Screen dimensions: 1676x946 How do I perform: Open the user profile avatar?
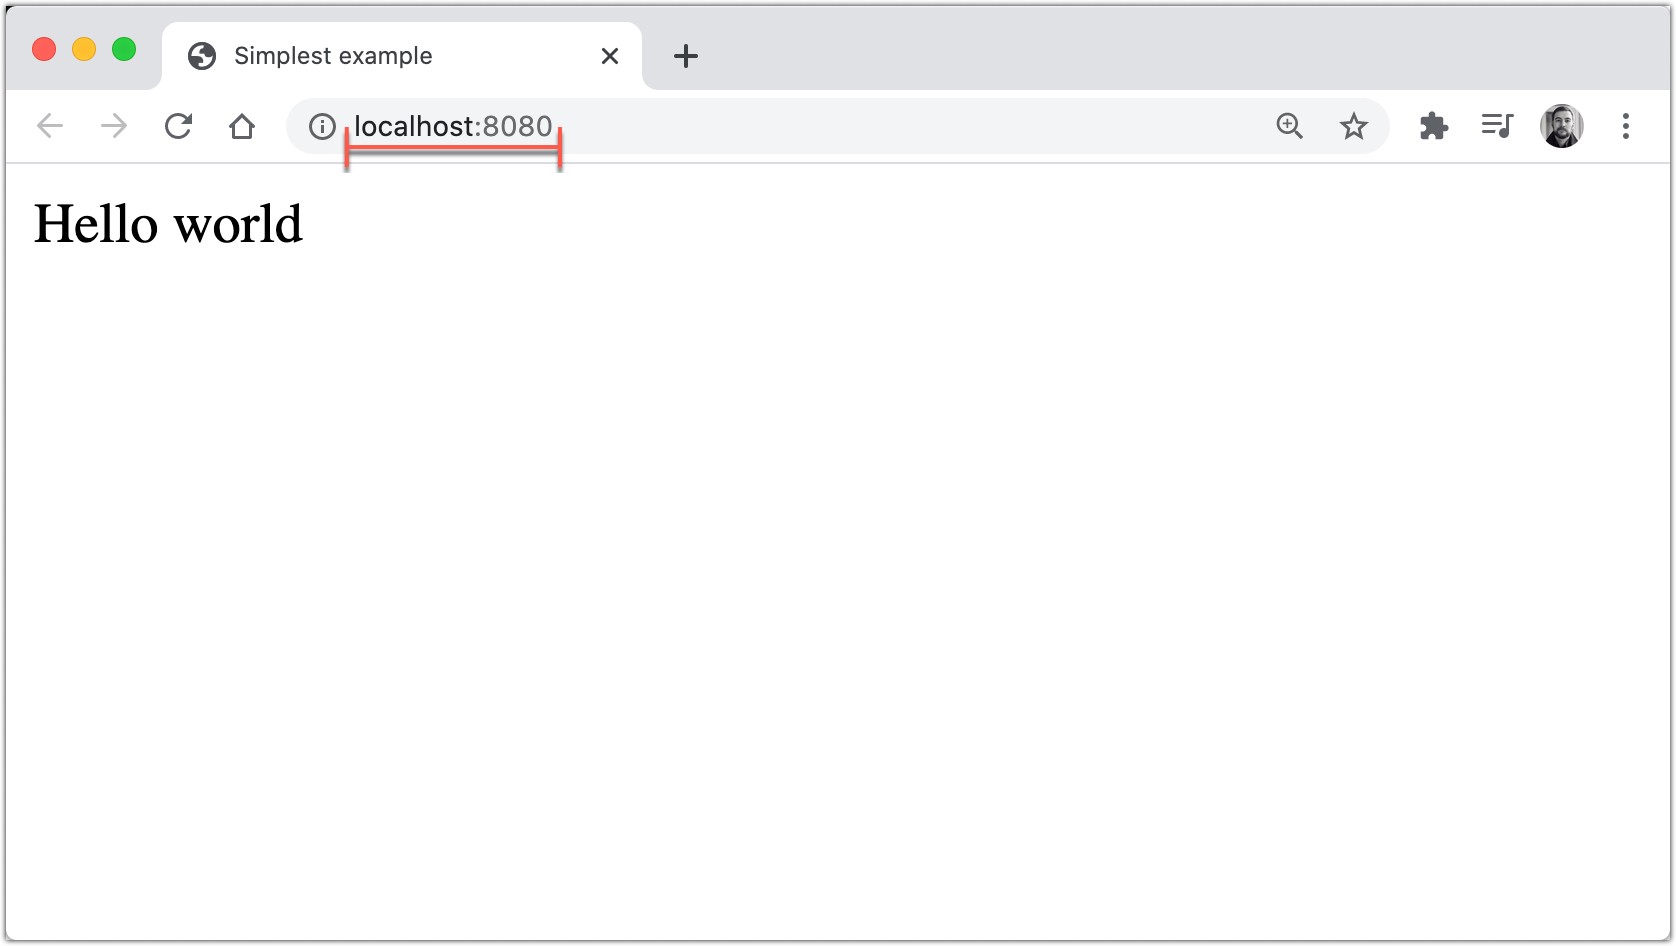1562,126
